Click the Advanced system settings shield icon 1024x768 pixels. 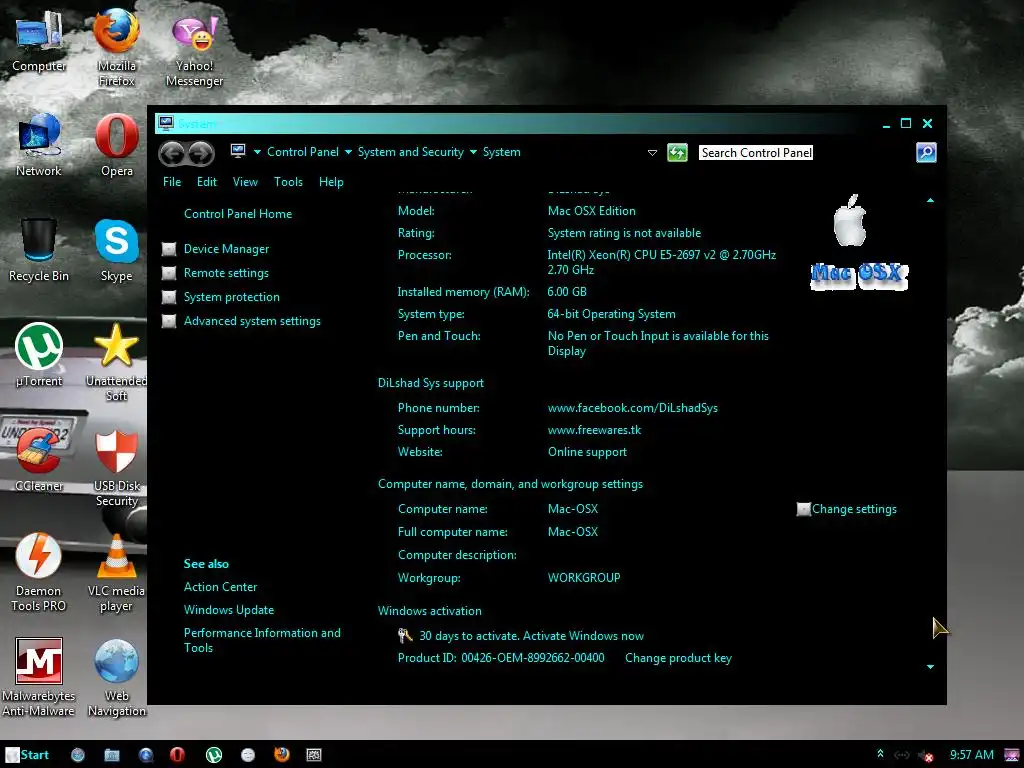click(168, 321)
